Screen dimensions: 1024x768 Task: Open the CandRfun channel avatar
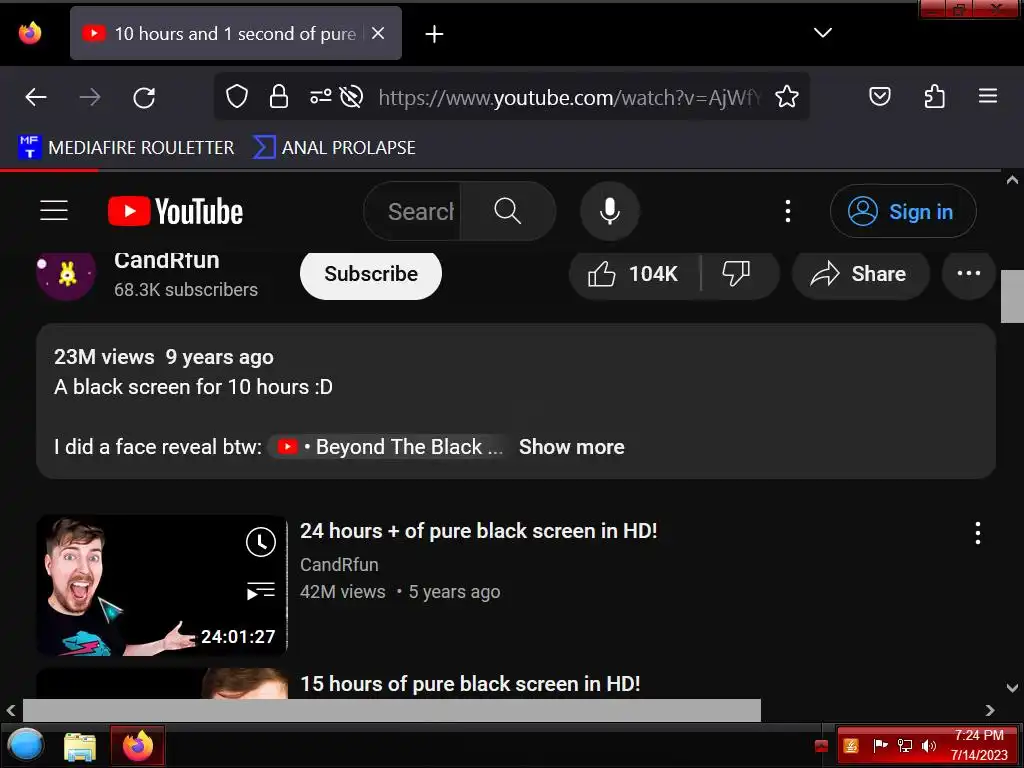click(x=65, y=273)
